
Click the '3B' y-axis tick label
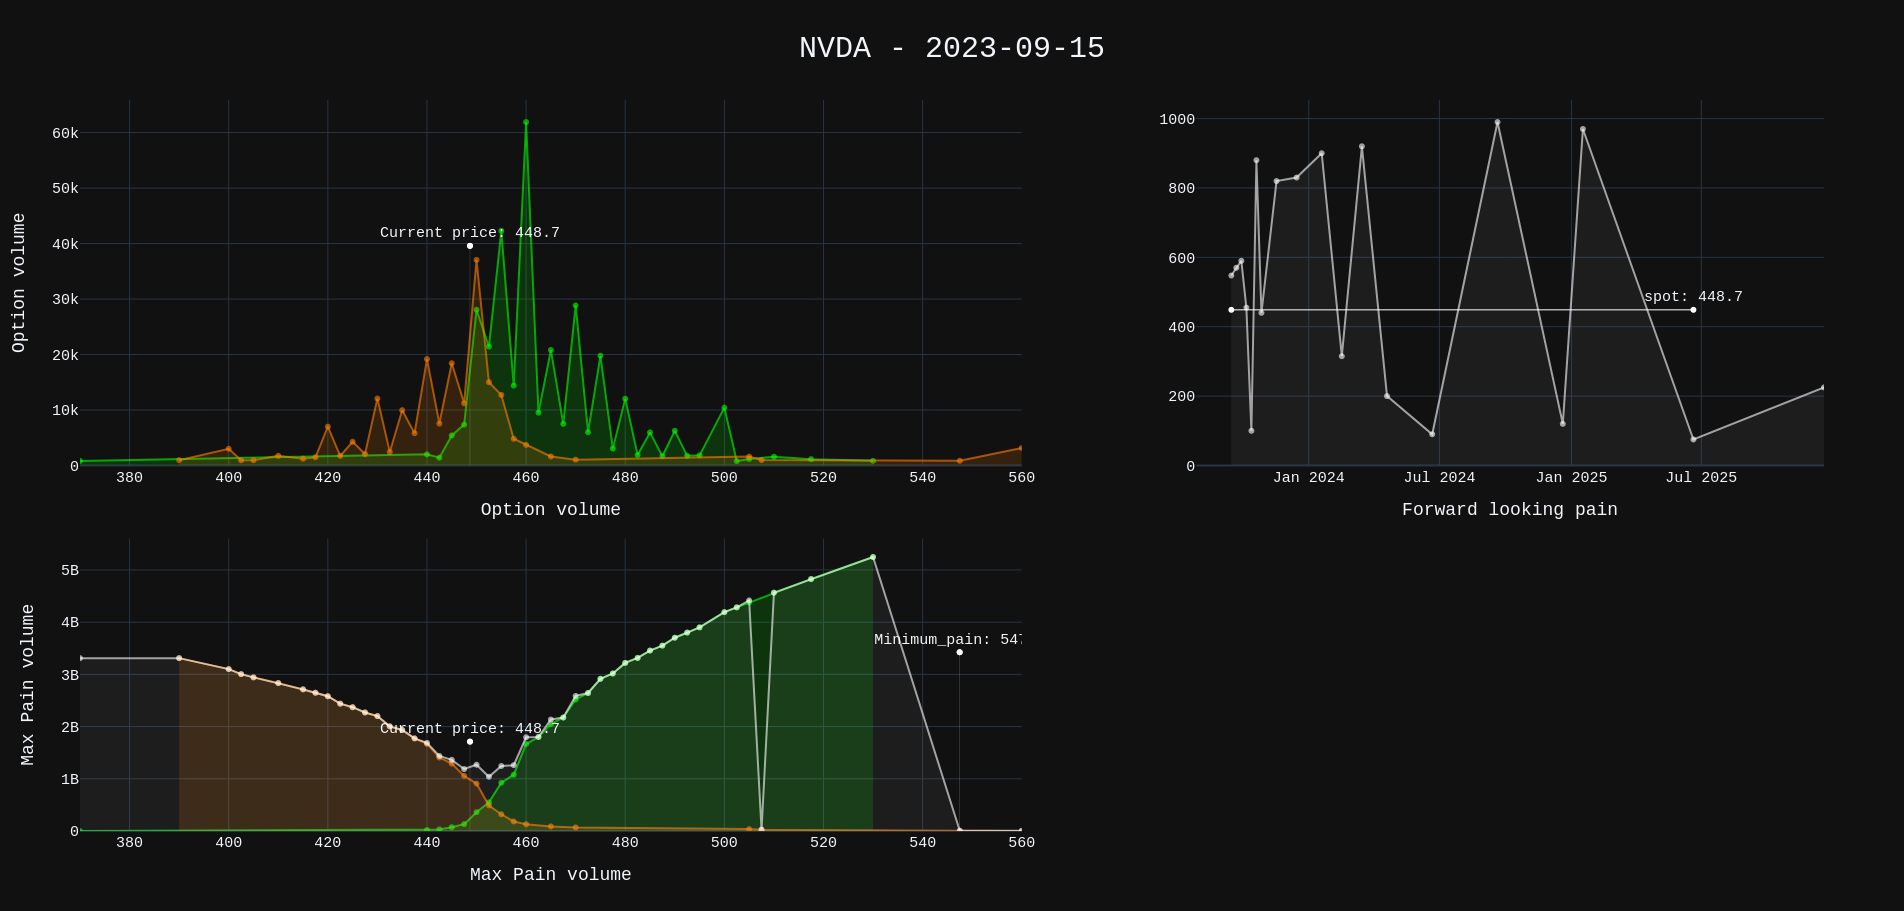(70, 675)
